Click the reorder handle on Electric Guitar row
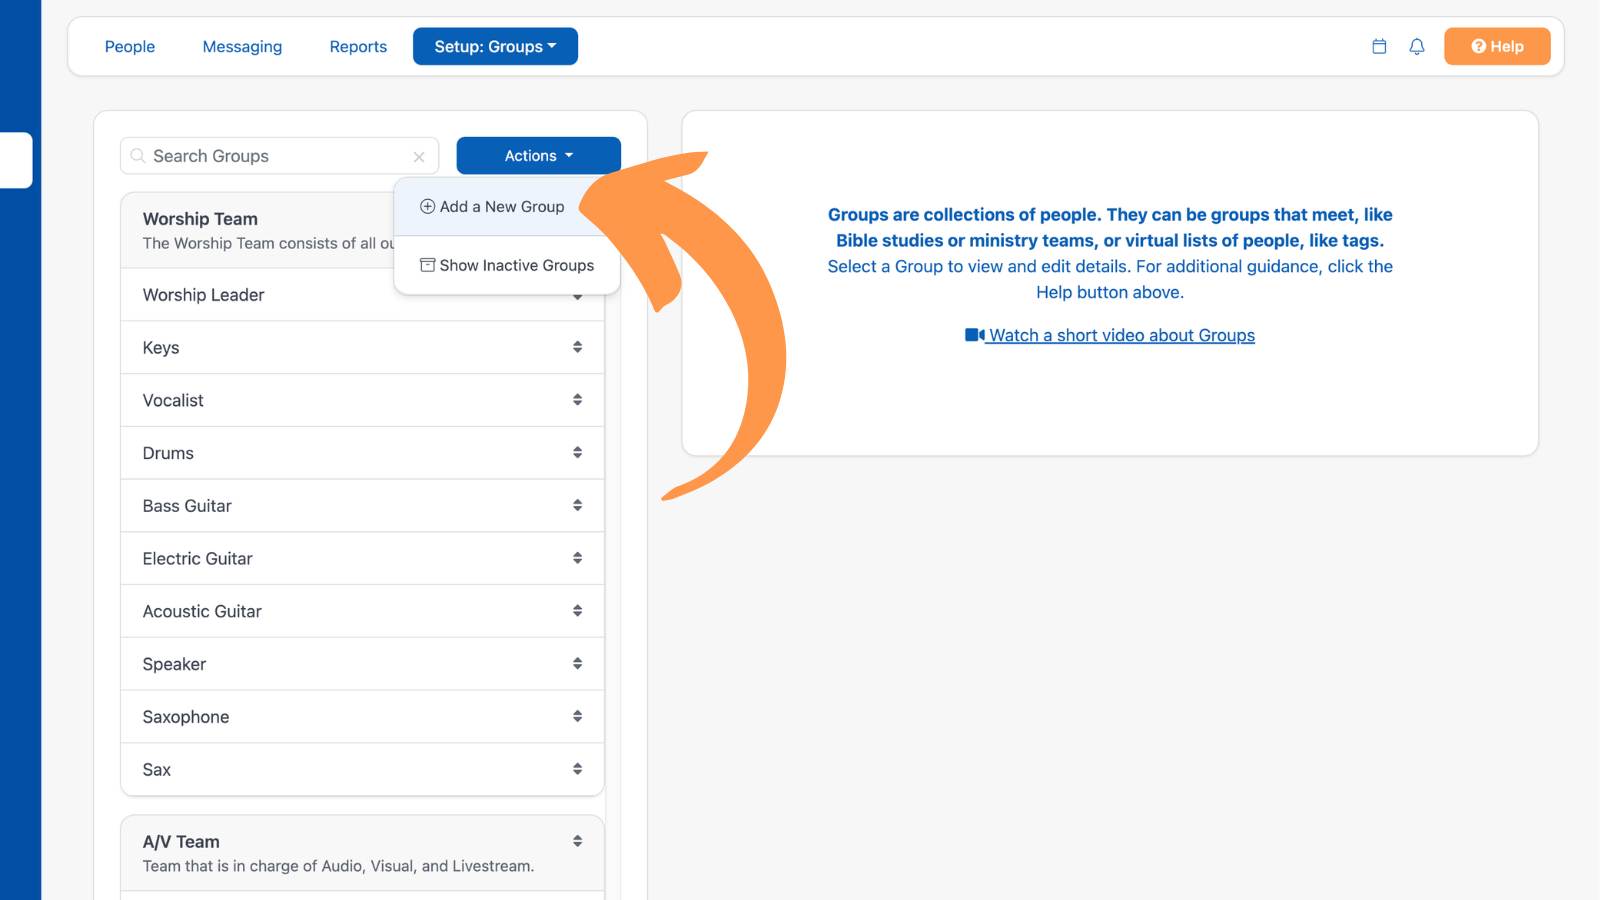1600x900 pixels. click(577, 558)
